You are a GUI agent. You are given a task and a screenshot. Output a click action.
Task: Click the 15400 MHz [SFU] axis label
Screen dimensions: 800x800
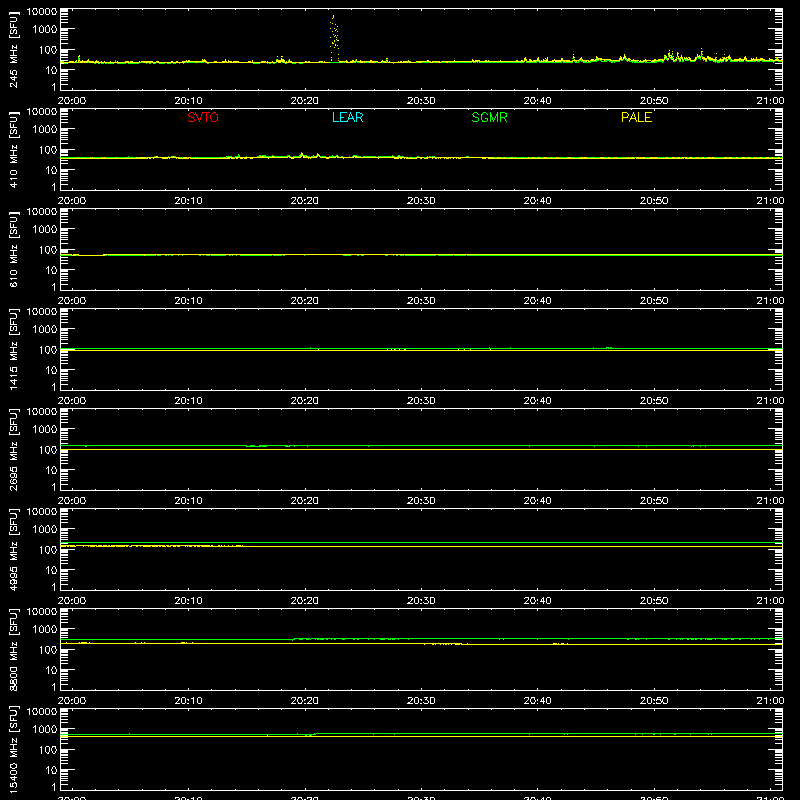(x=14, y=749)
